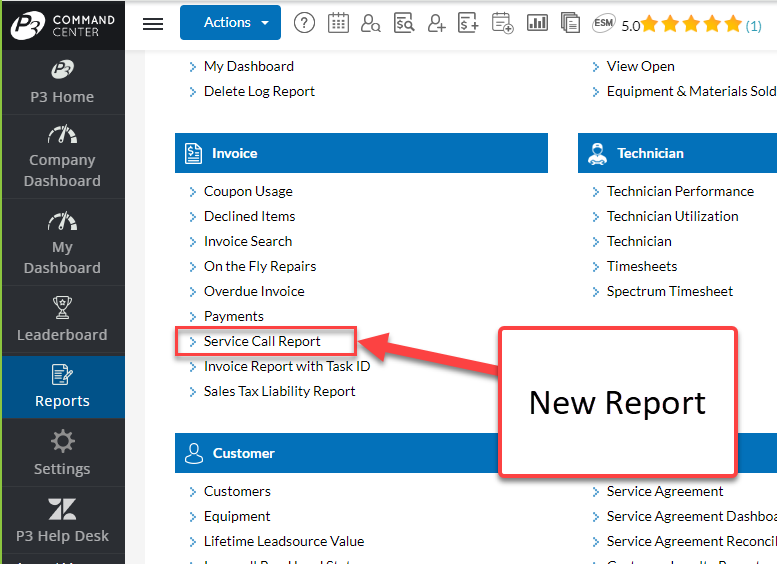Open the My Dashboard report link
777x564 pixels.
[249, 66]
